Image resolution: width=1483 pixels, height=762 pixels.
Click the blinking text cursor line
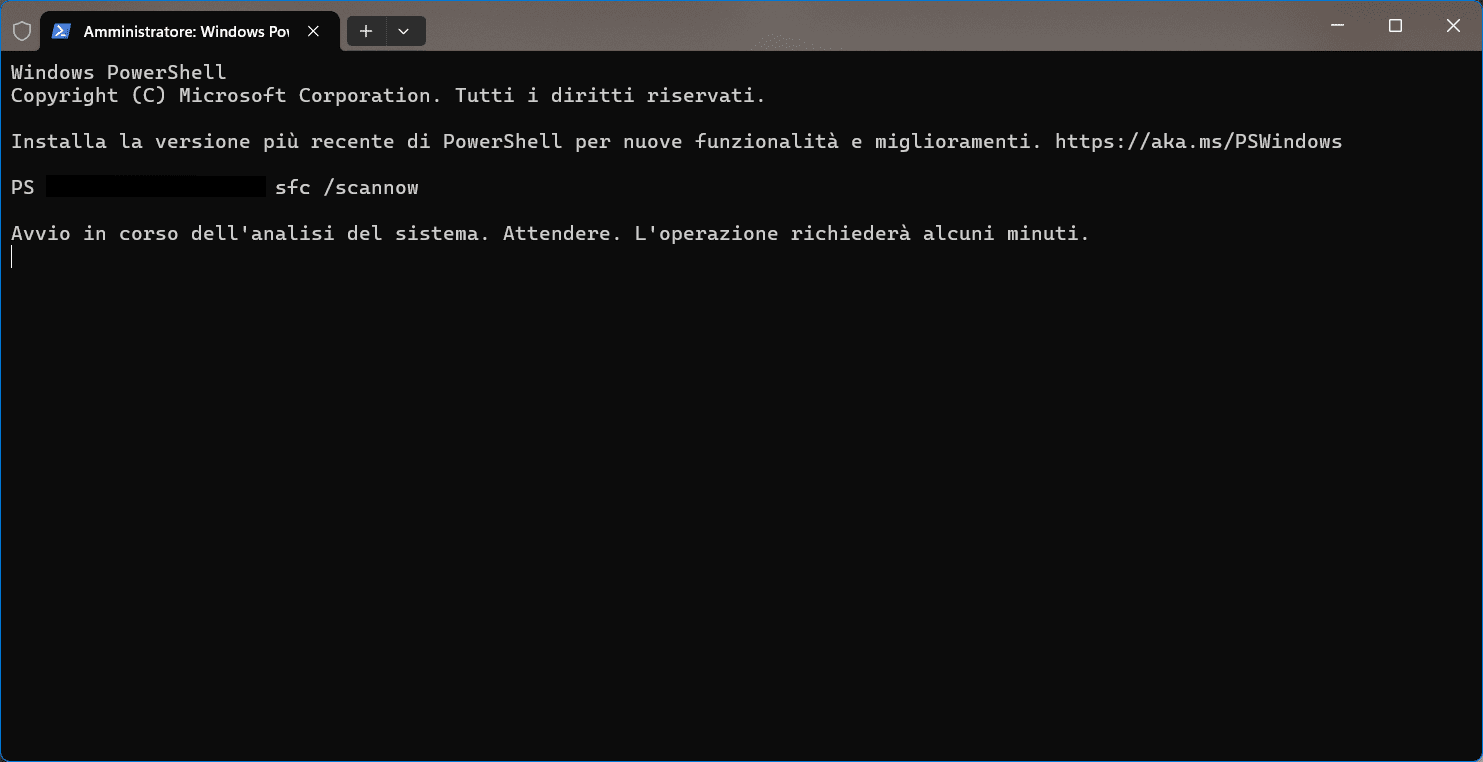[13, 257]
